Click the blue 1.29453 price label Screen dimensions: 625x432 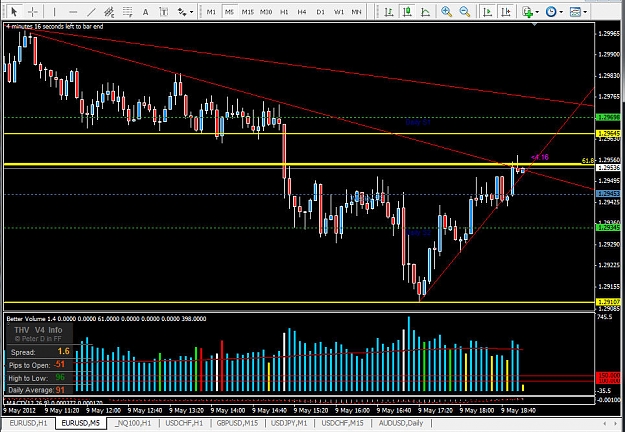609,194
